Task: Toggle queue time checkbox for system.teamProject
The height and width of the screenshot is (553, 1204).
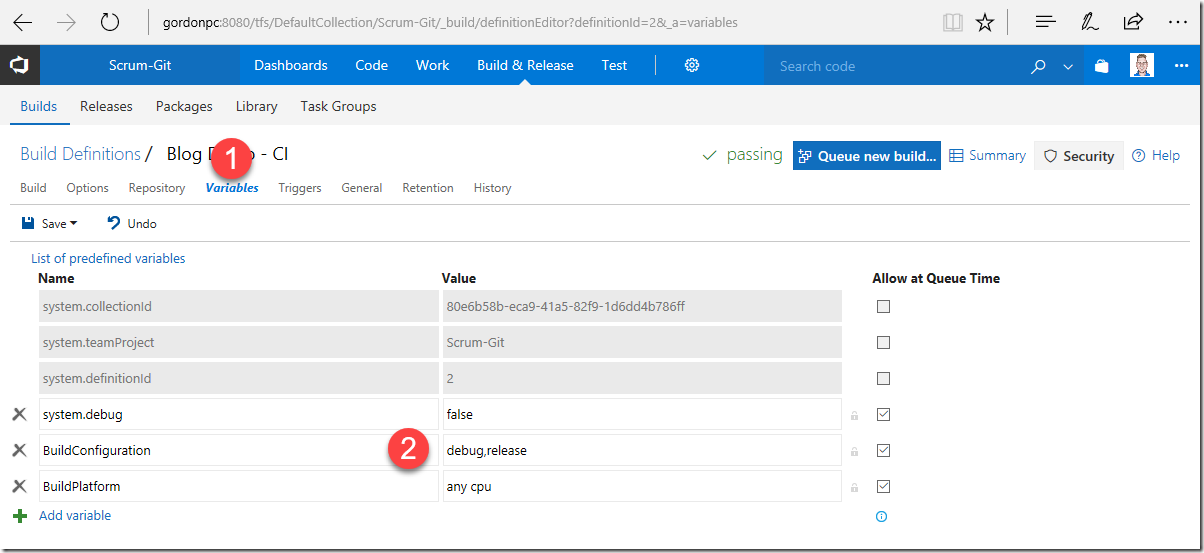Action: point(883,342)
